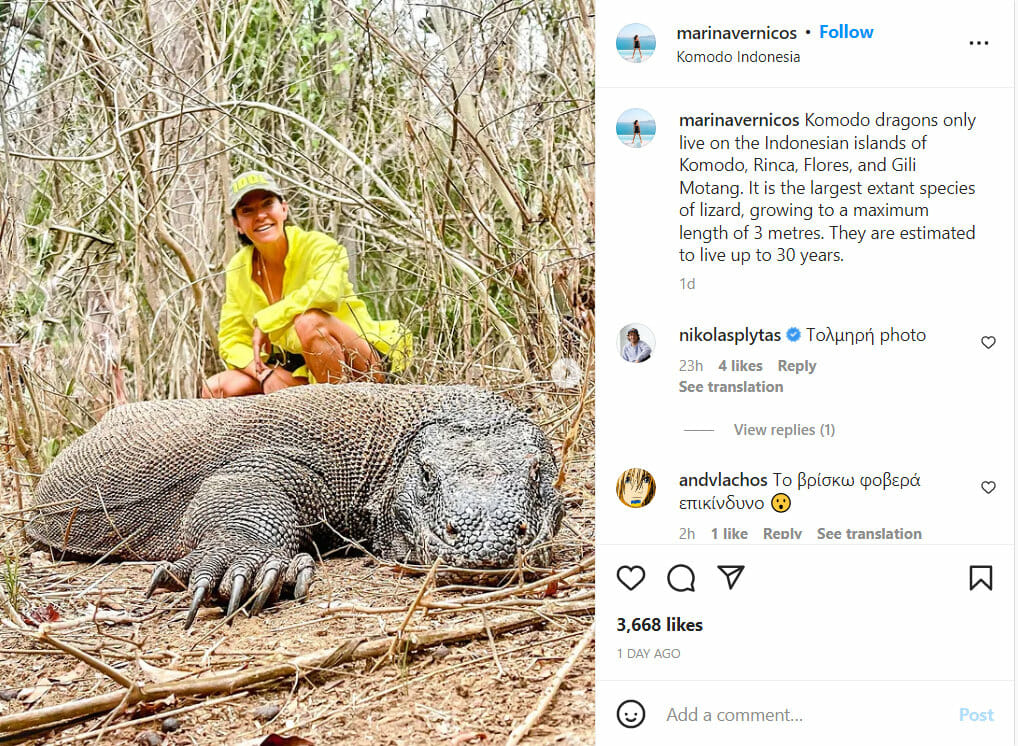Reply to nikolasplytas's comment

point(797,366)
